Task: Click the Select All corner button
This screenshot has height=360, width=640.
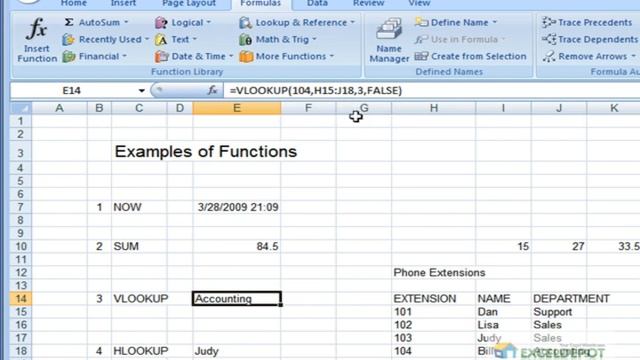Action: 21,108
